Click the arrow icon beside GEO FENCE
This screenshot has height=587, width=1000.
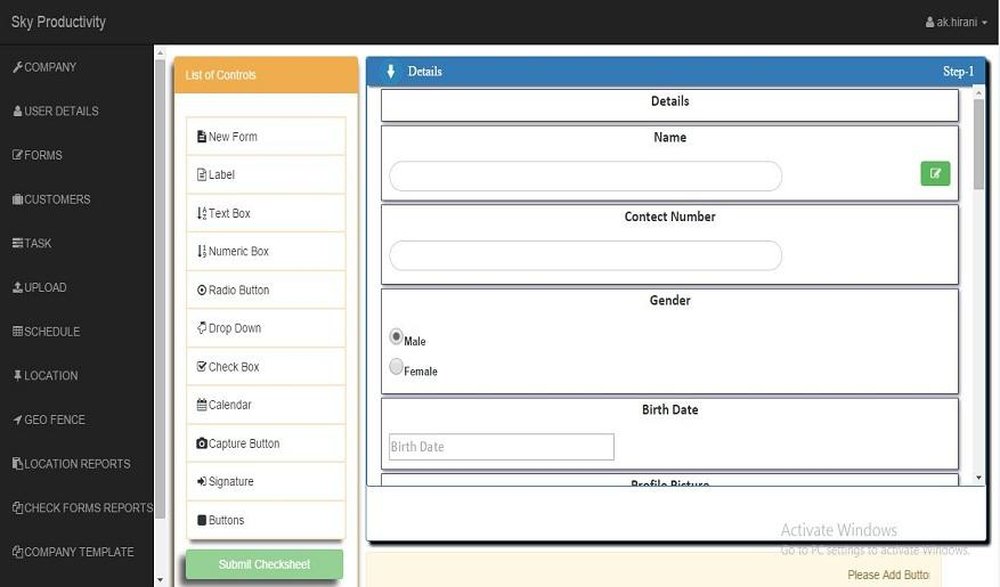(x=18, y=420)
